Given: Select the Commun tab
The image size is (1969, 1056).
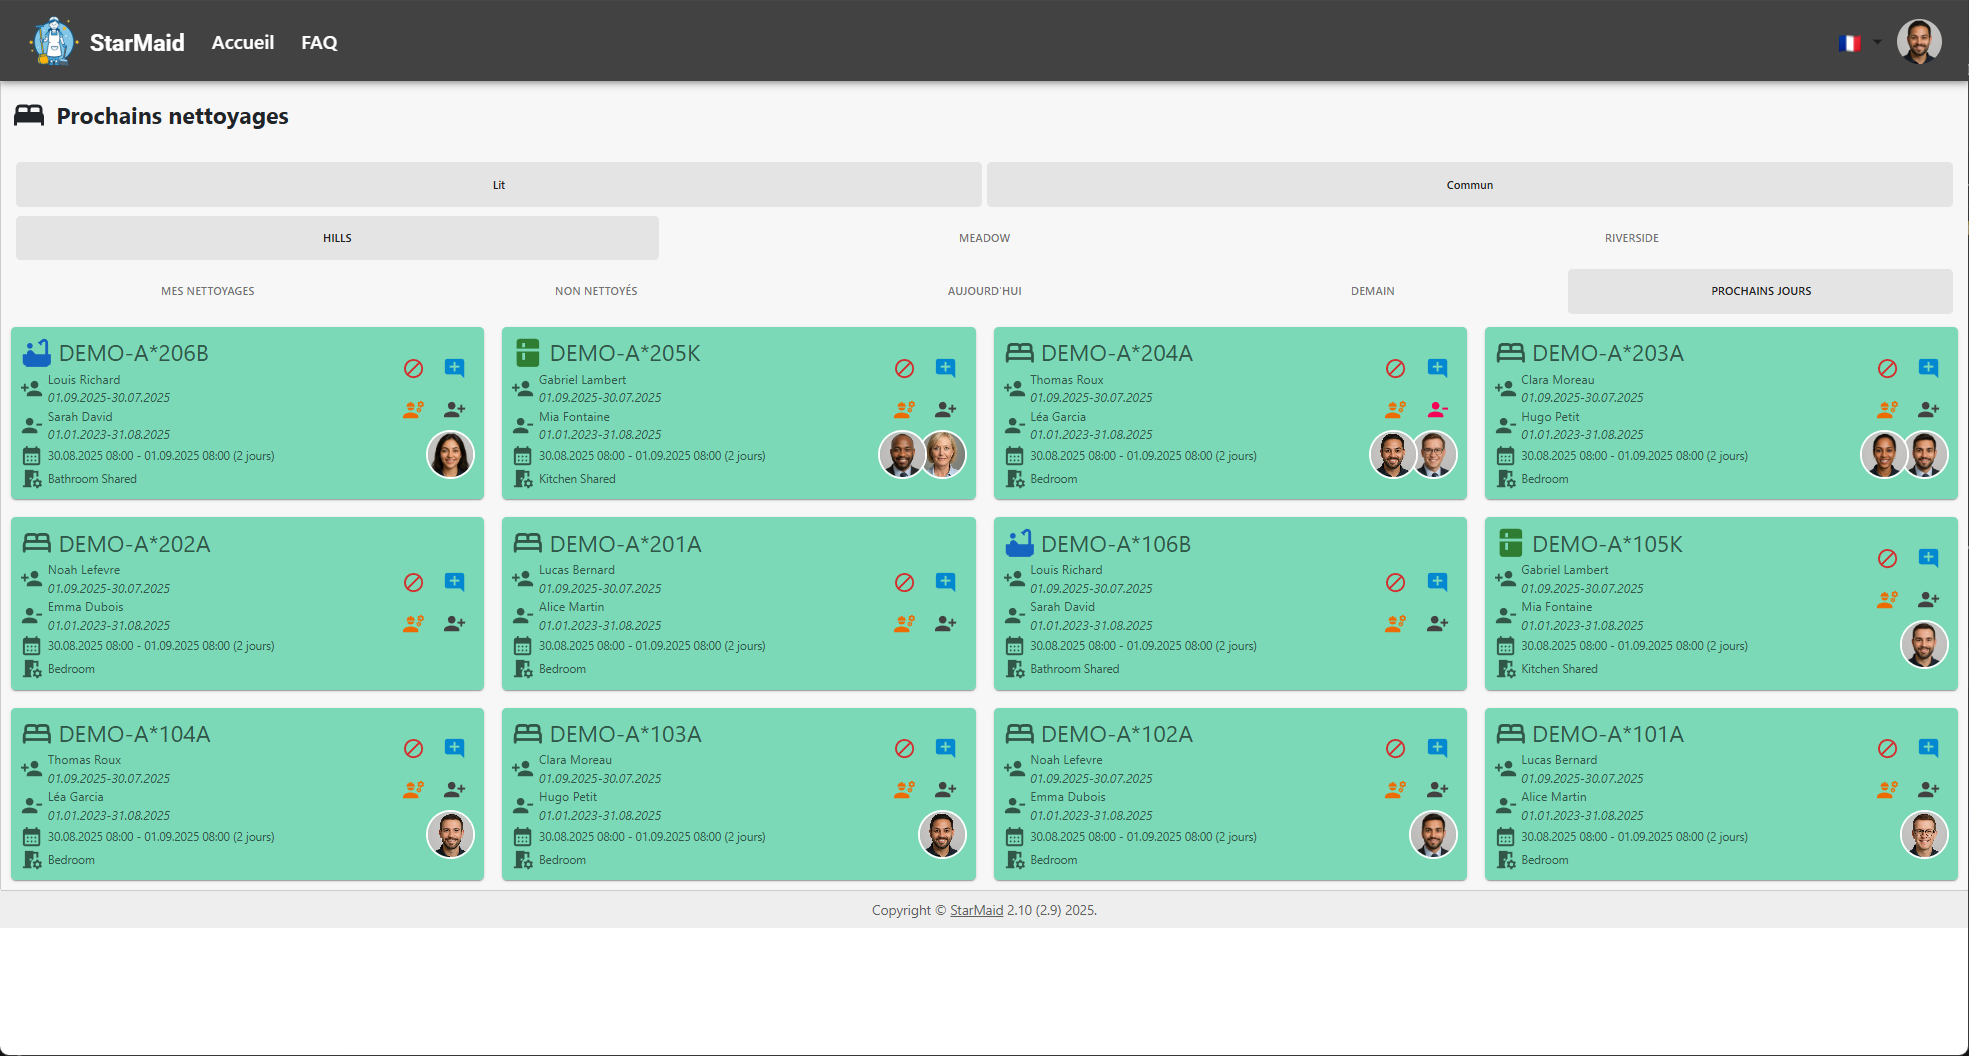Looking at the screenshot, I should (x=1469, y=185).
